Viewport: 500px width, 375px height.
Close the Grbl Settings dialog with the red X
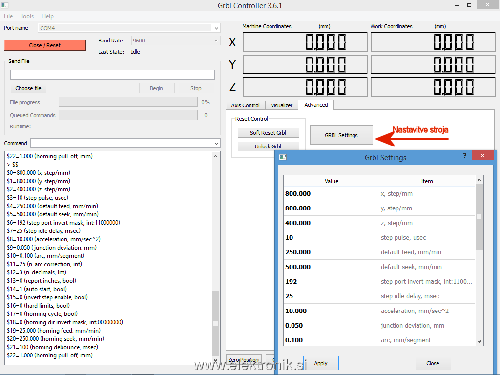pyautogui.click(x=482, y=155)
